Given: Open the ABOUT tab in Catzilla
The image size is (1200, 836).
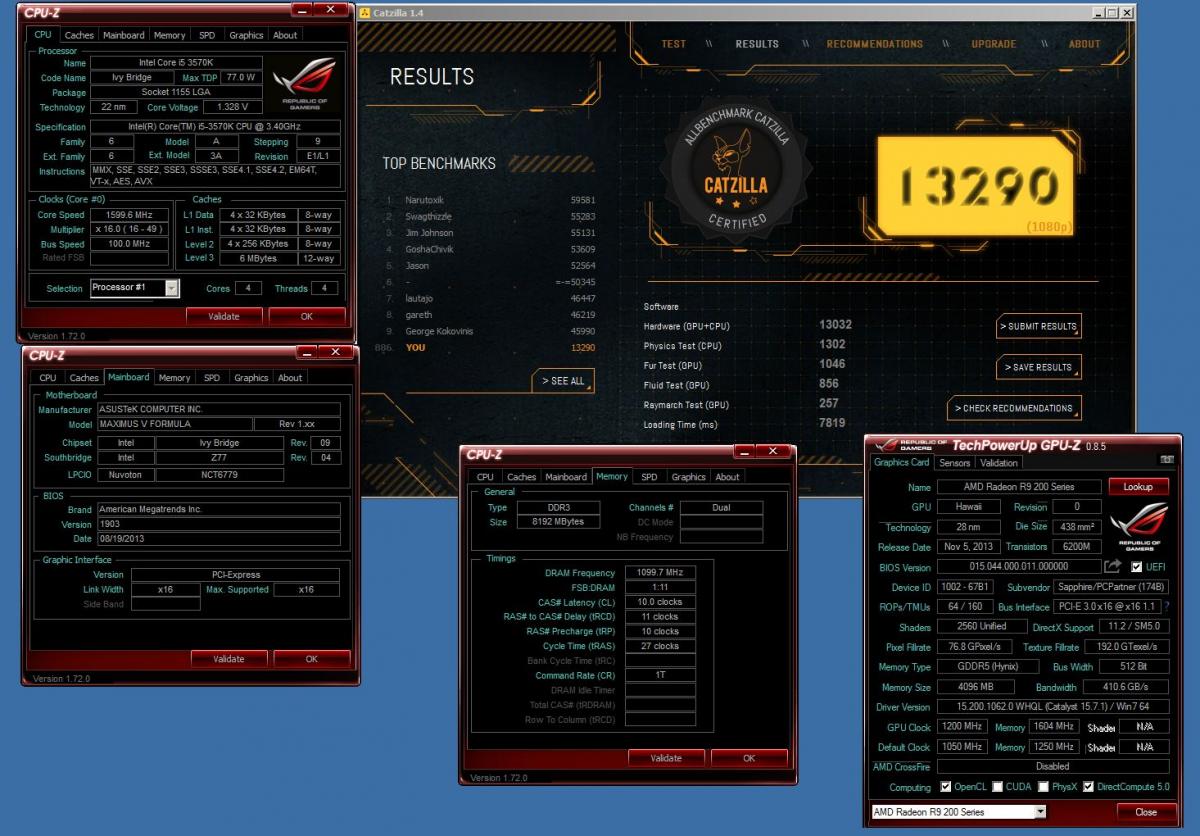Looking at the screenshot, I should [1085, 44].
